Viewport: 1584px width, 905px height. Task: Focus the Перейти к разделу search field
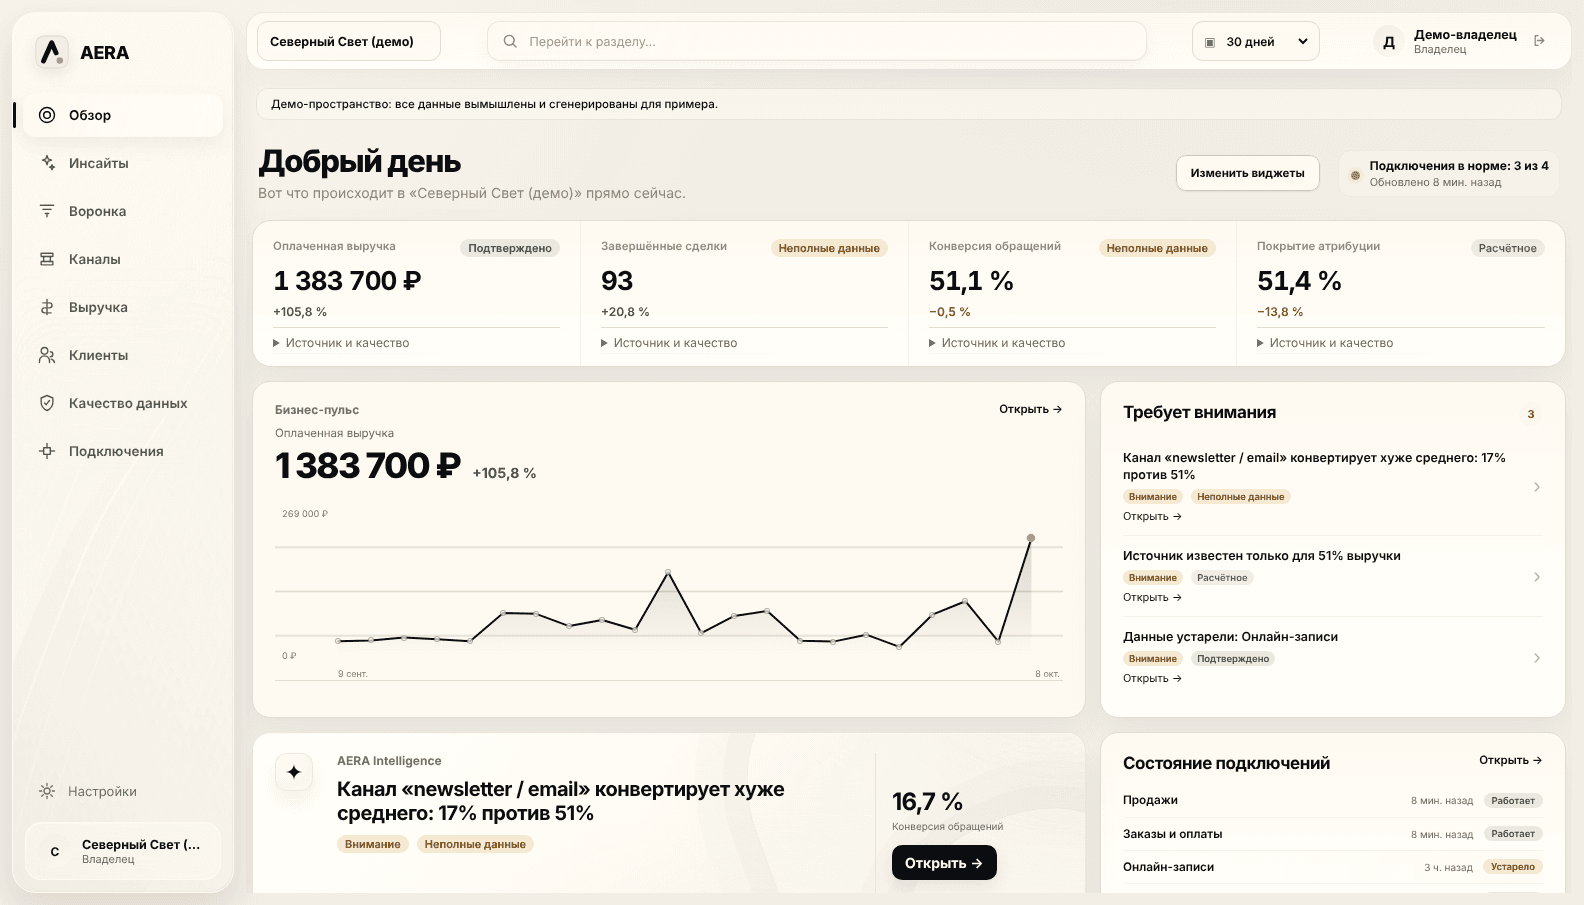816,42
